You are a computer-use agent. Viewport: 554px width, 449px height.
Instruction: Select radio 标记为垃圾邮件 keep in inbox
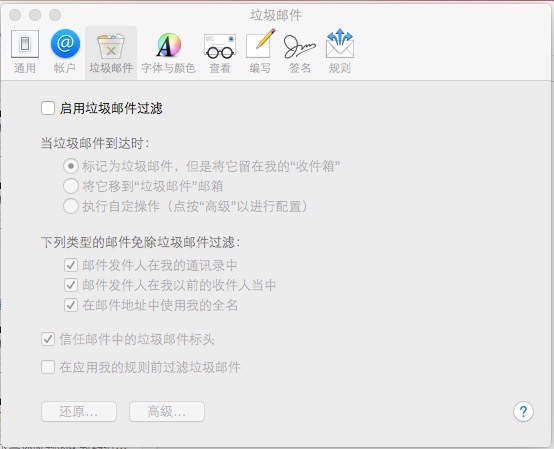pyautogui.click(x=71, y=166)
